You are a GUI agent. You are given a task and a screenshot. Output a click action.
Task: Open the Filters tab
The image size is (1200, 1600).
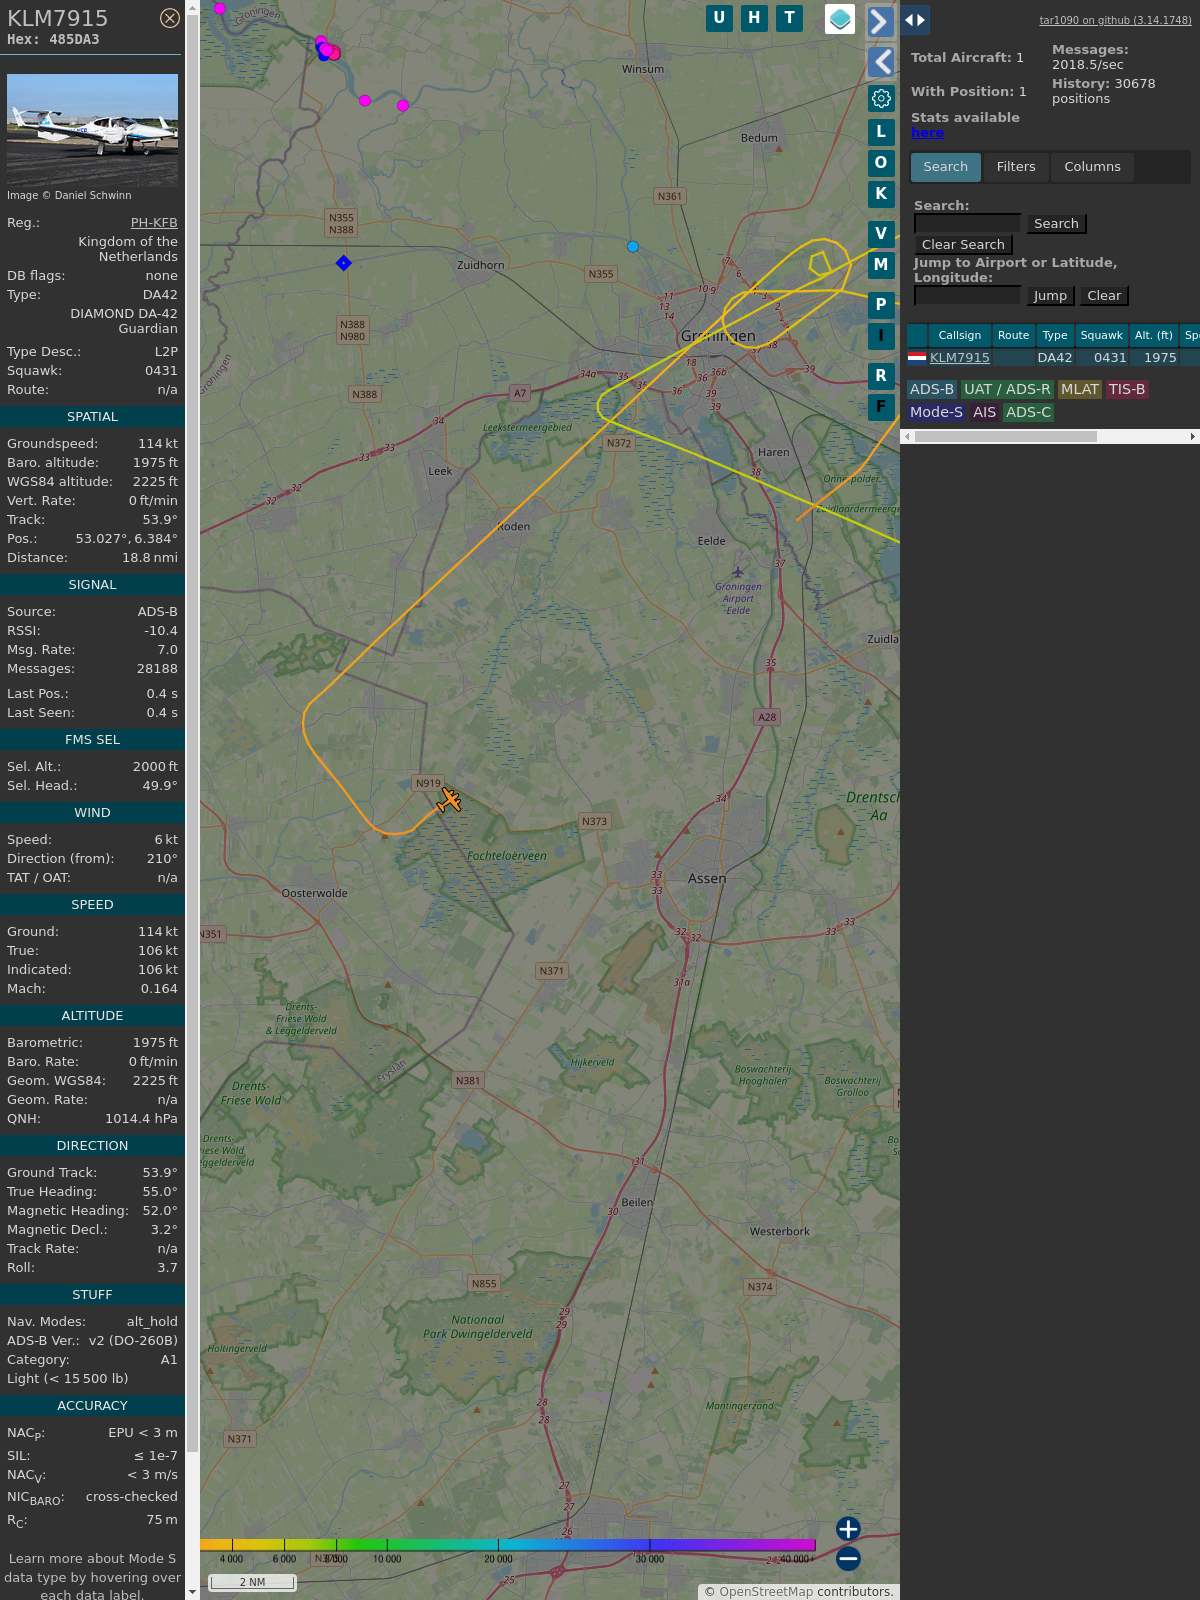1016,167
